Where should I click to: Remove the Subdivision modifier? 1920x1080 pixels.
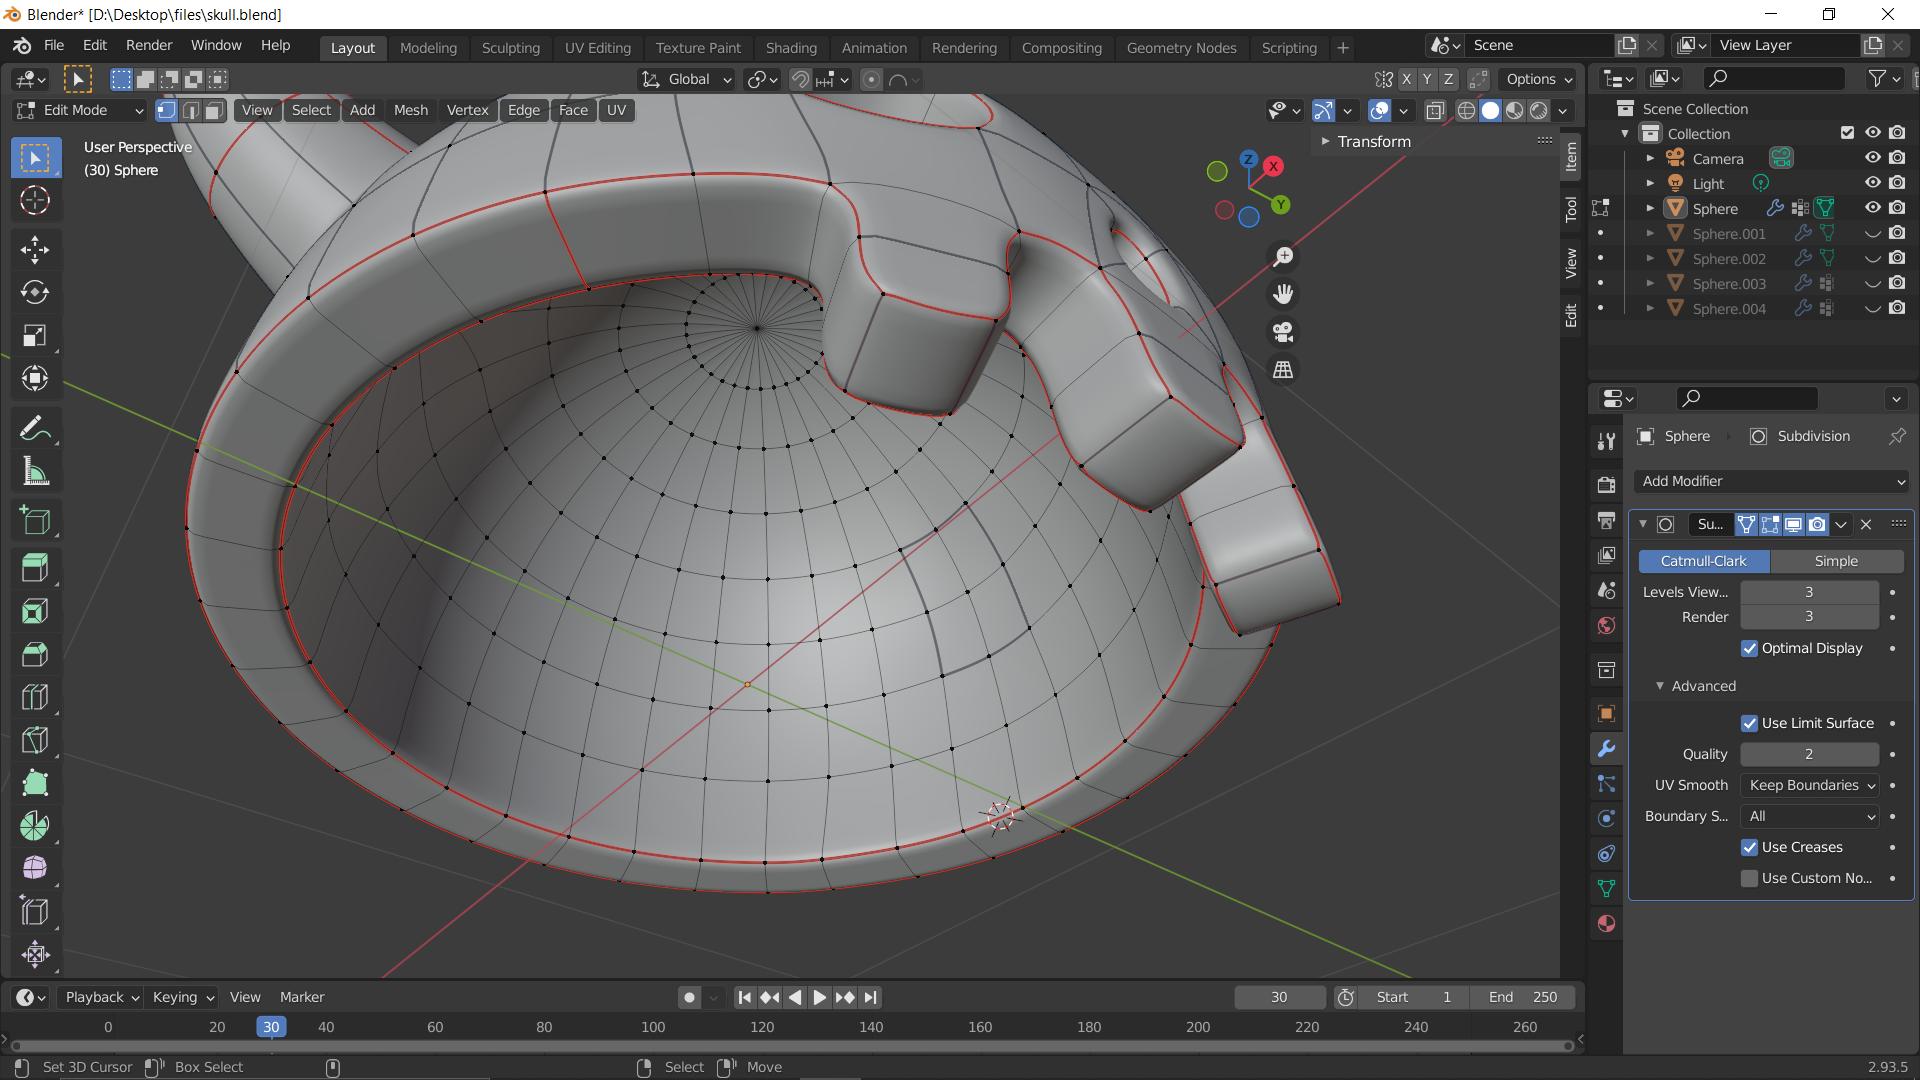coord(1866,524)
